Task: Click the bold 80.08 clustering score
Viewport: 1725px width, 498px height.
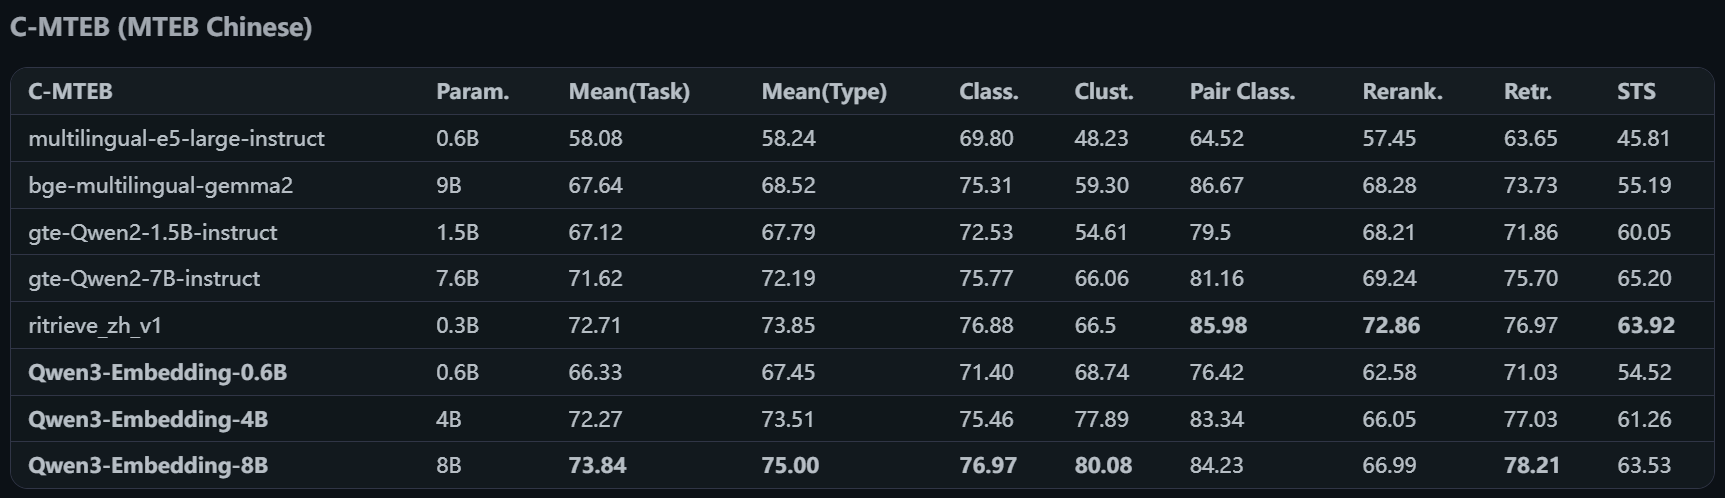Action: (x=1103, y=466)
